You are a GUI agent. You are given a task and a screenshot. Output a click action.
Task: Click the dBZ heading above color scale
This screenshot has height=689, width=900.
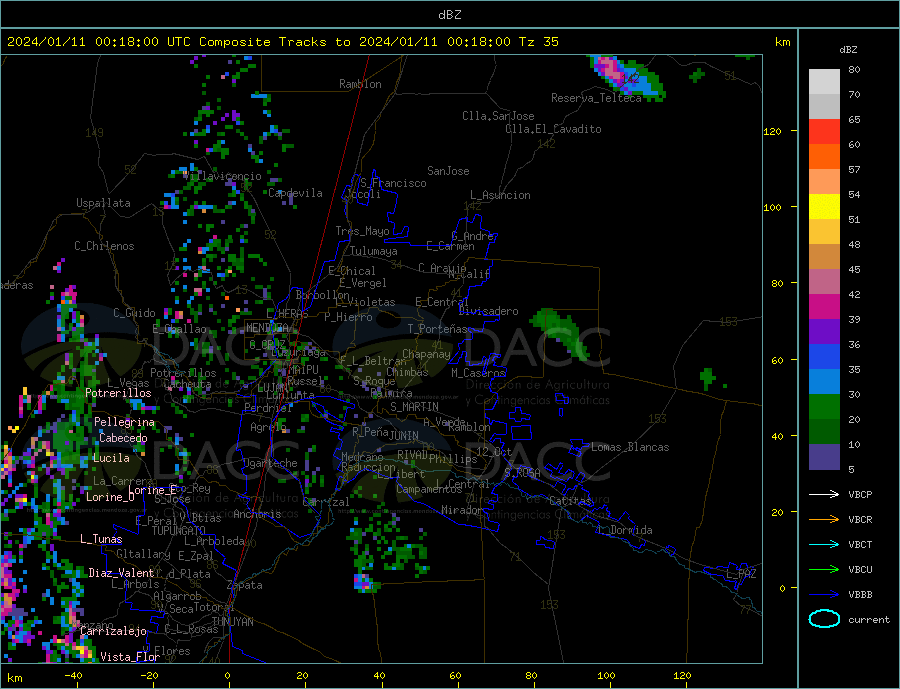[848, 50]
